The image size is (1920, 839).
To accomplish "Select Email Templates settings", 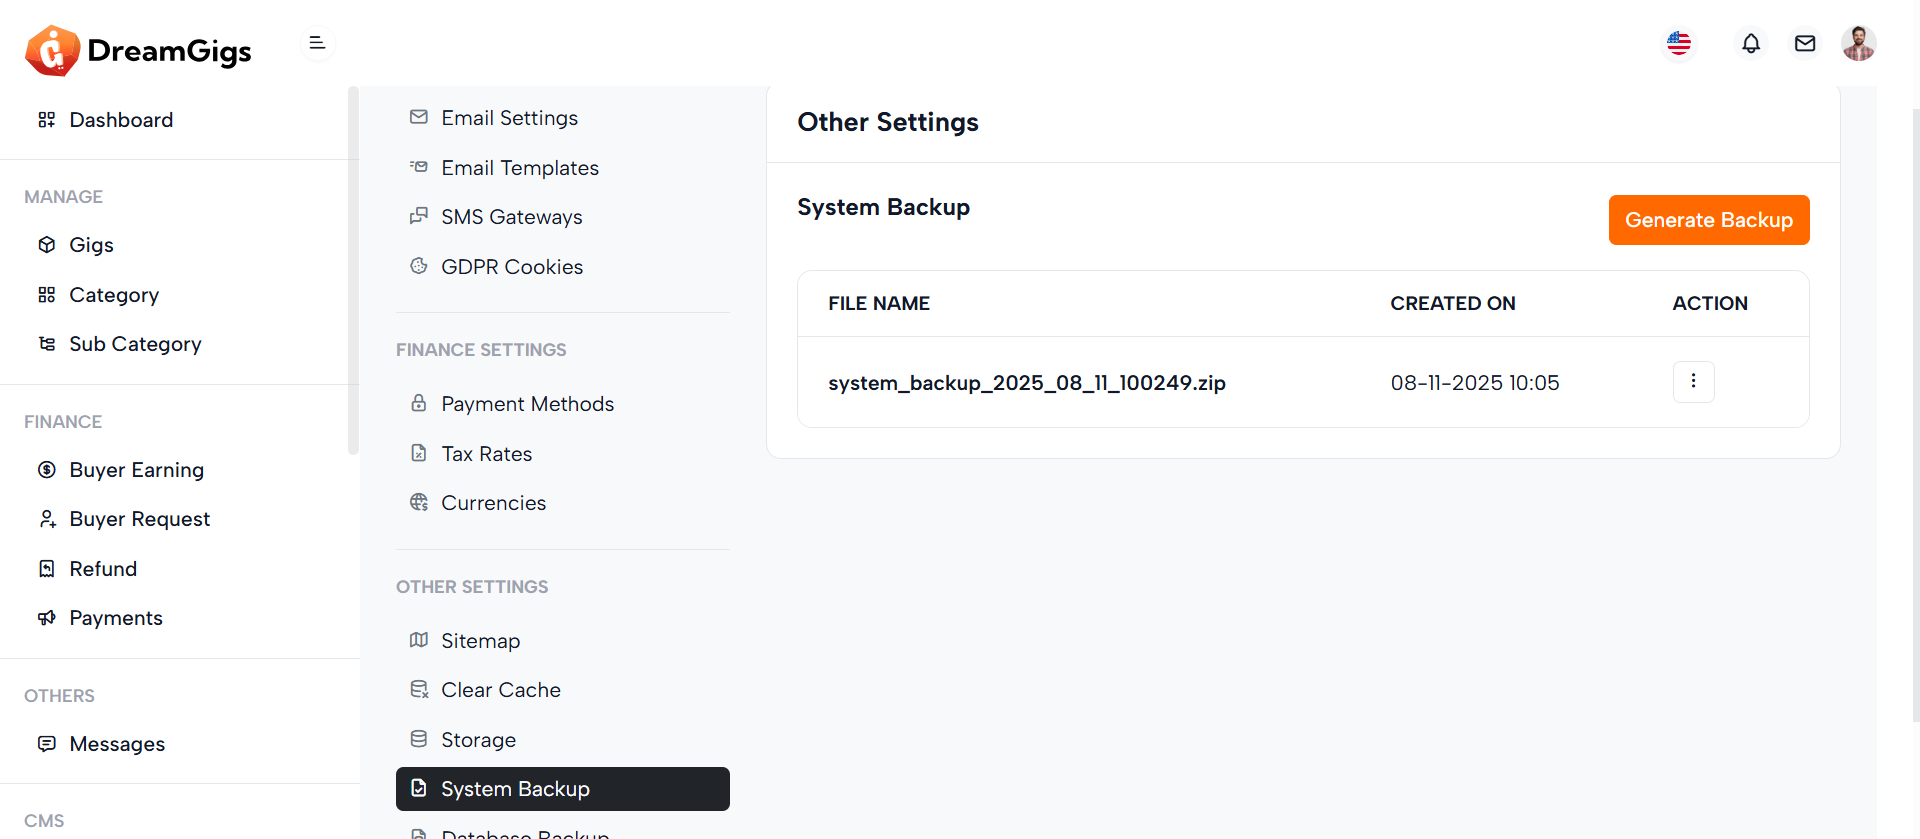I will tap(519, 168).
